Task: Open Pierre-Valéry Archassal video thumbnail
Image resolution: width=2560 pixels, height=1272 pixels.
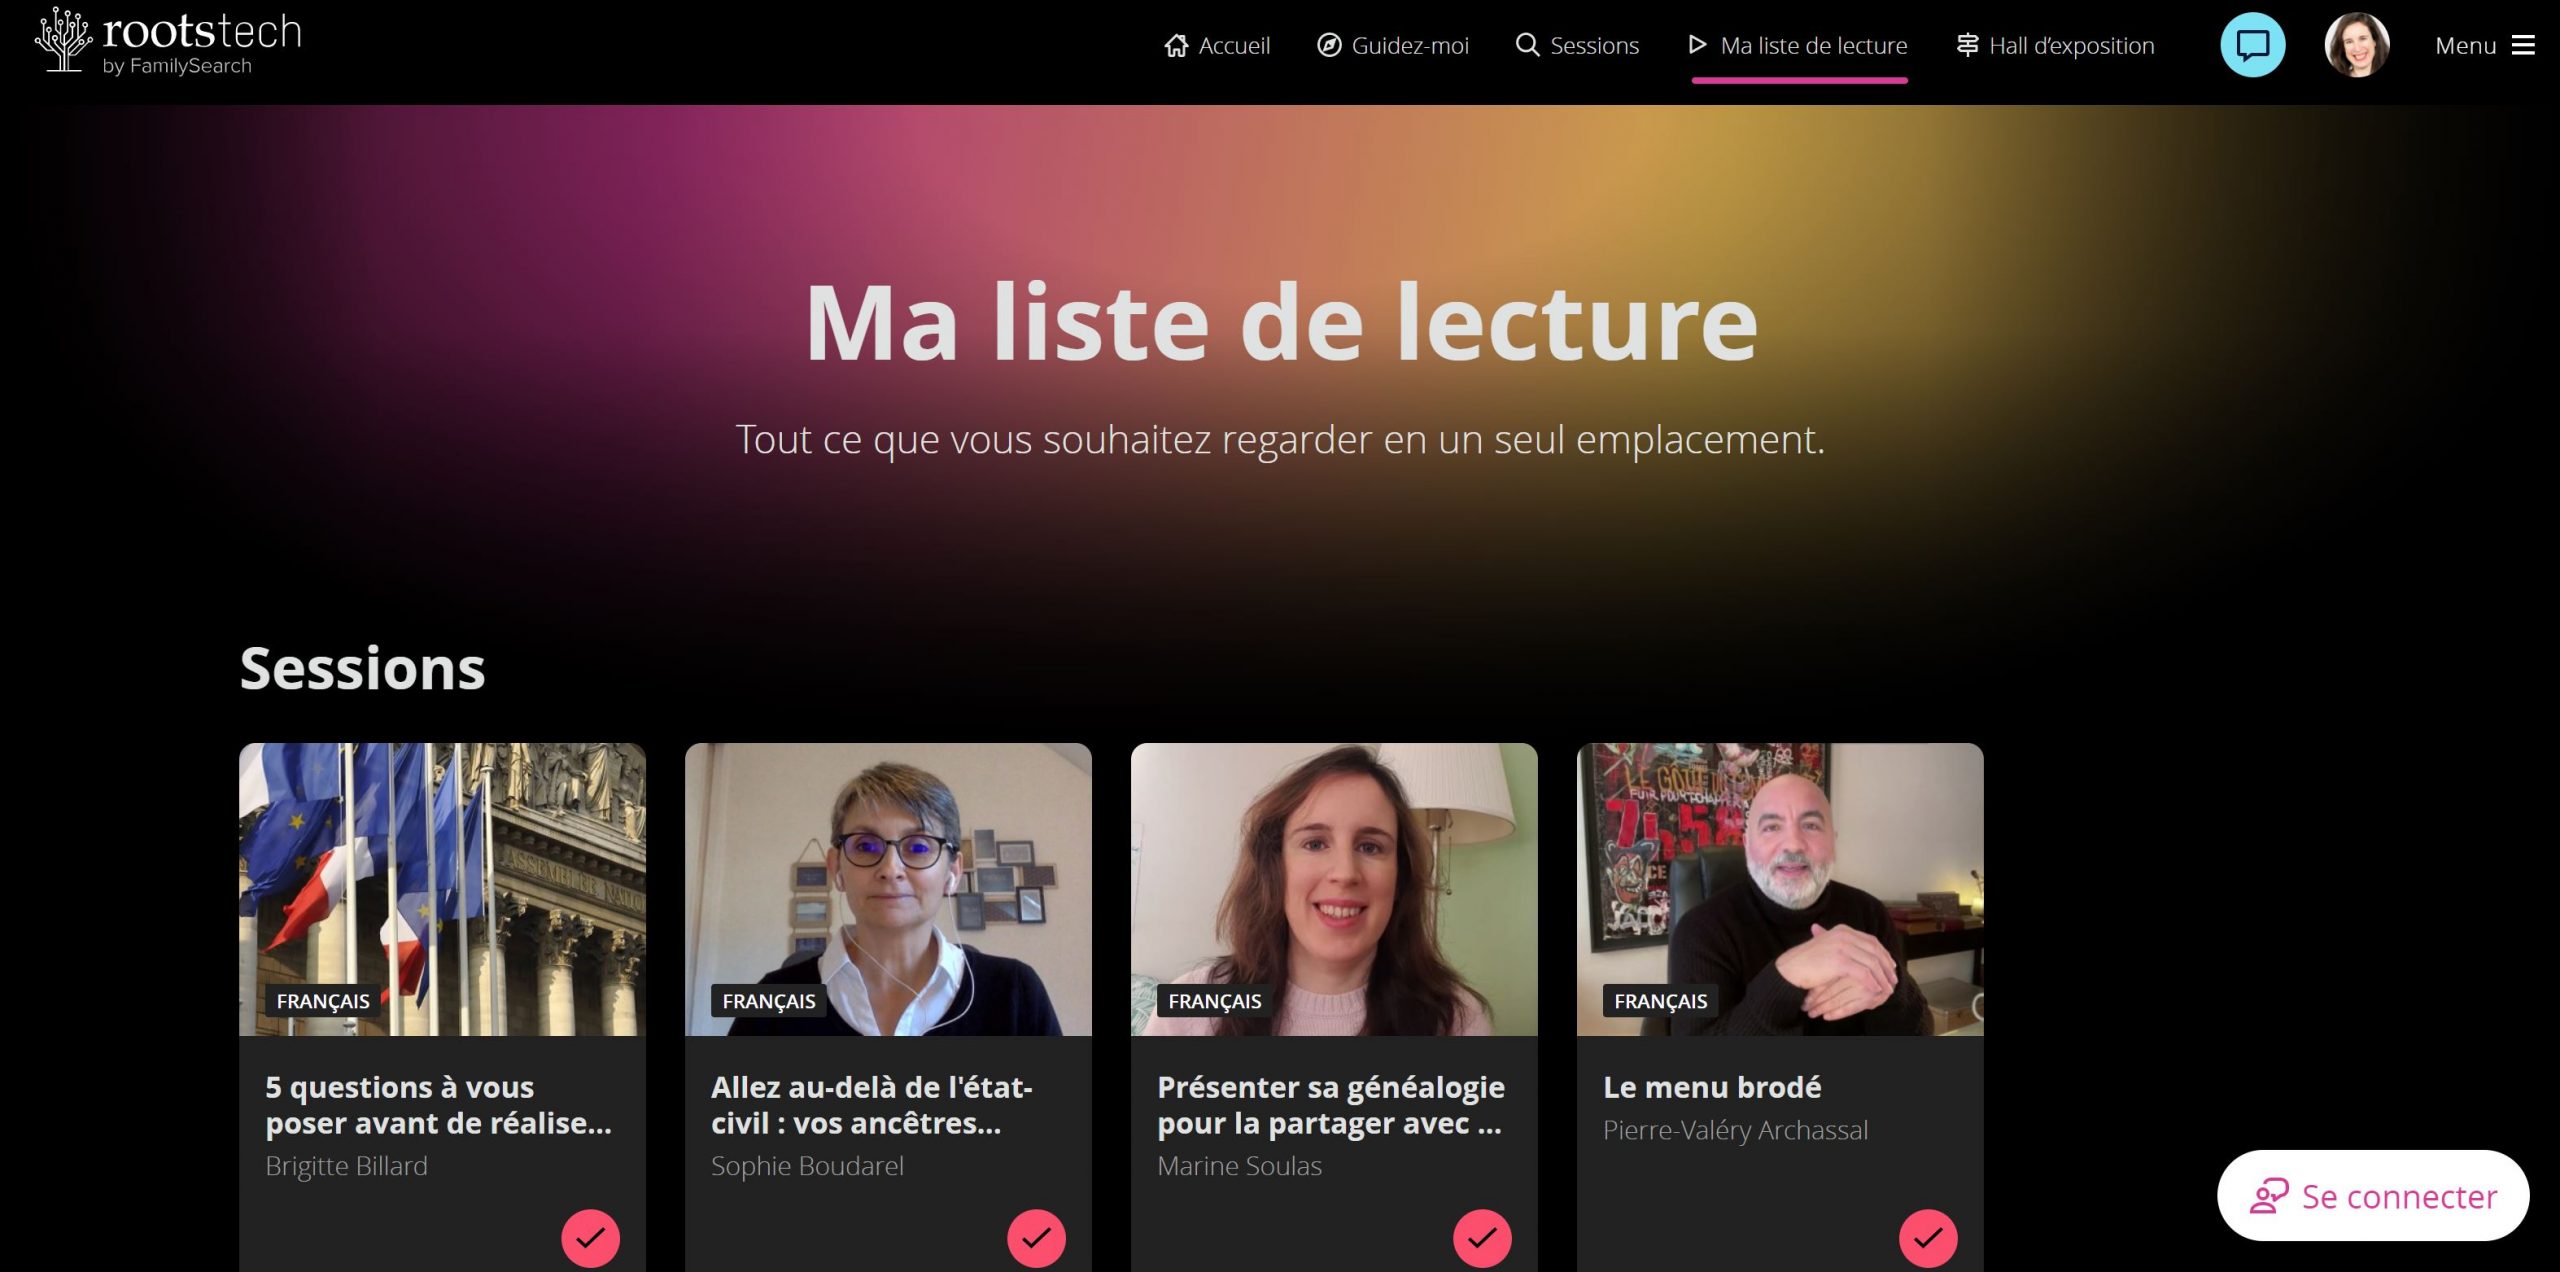Action: click(x=1780, y=889)
